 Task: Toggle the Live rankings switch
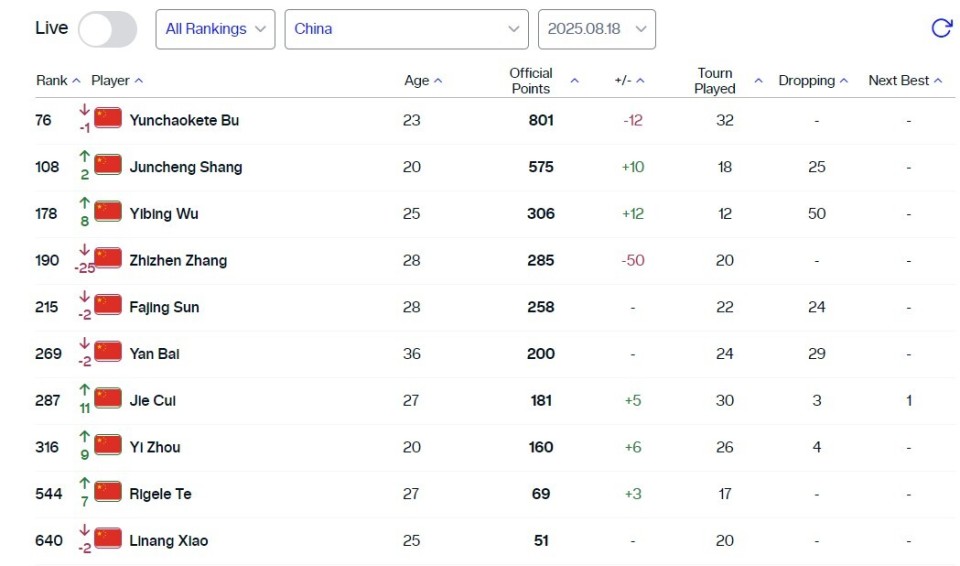108,29
